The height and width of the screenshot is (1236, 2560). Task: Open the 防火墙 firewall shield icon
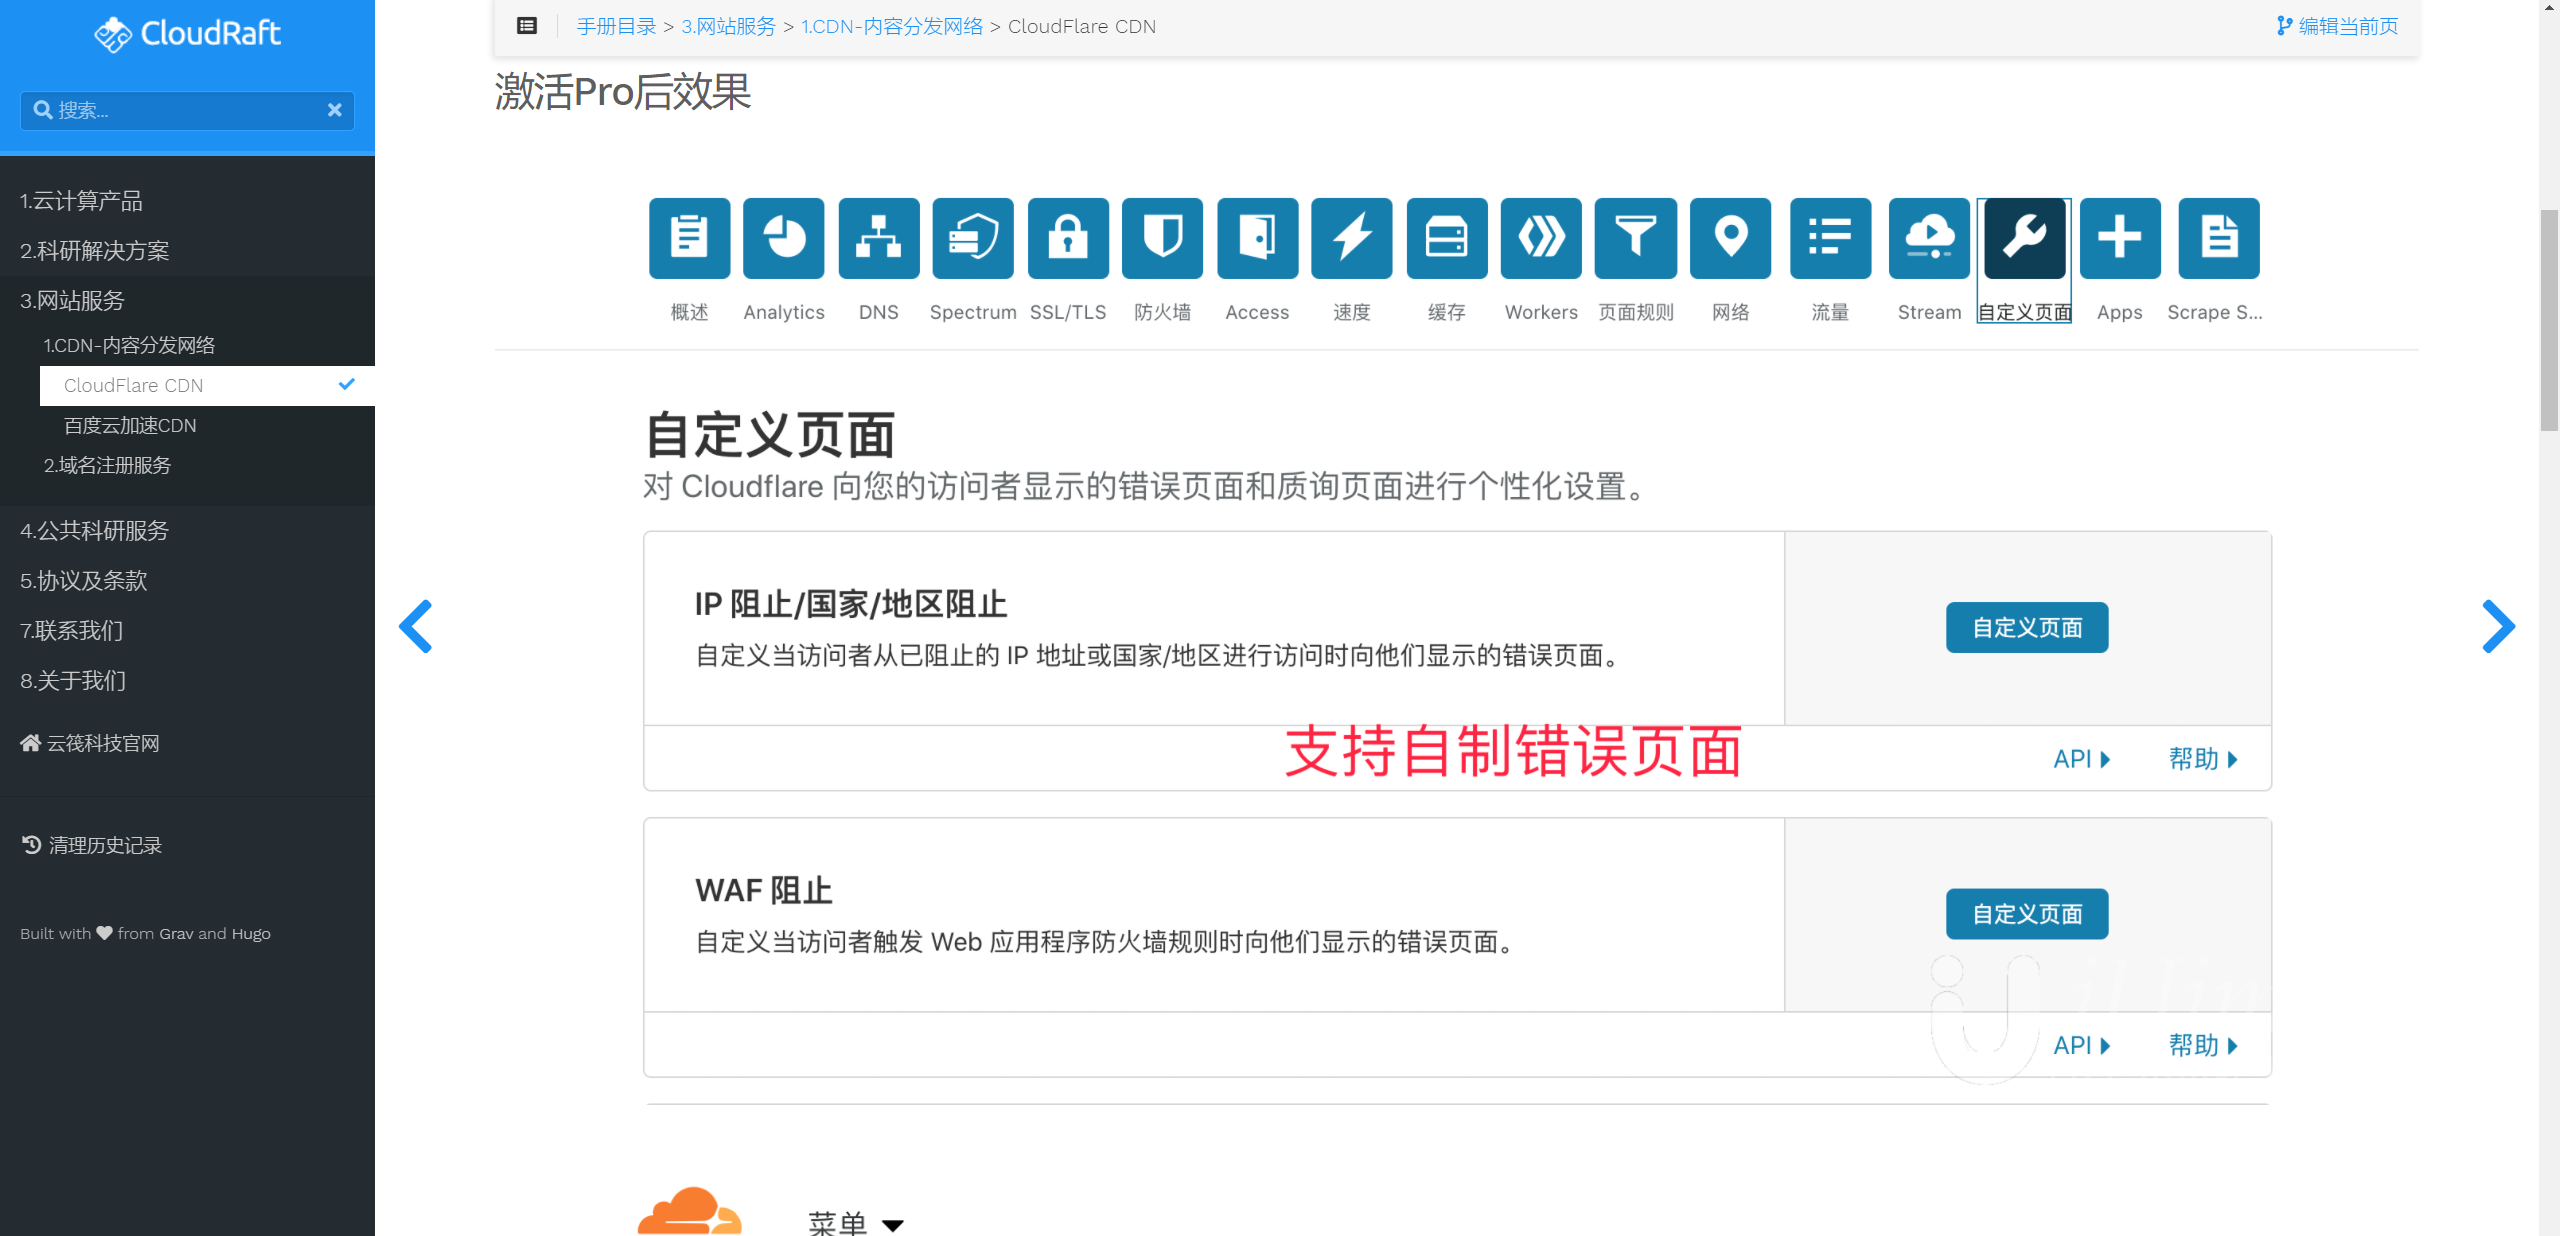click(1162, 238)
